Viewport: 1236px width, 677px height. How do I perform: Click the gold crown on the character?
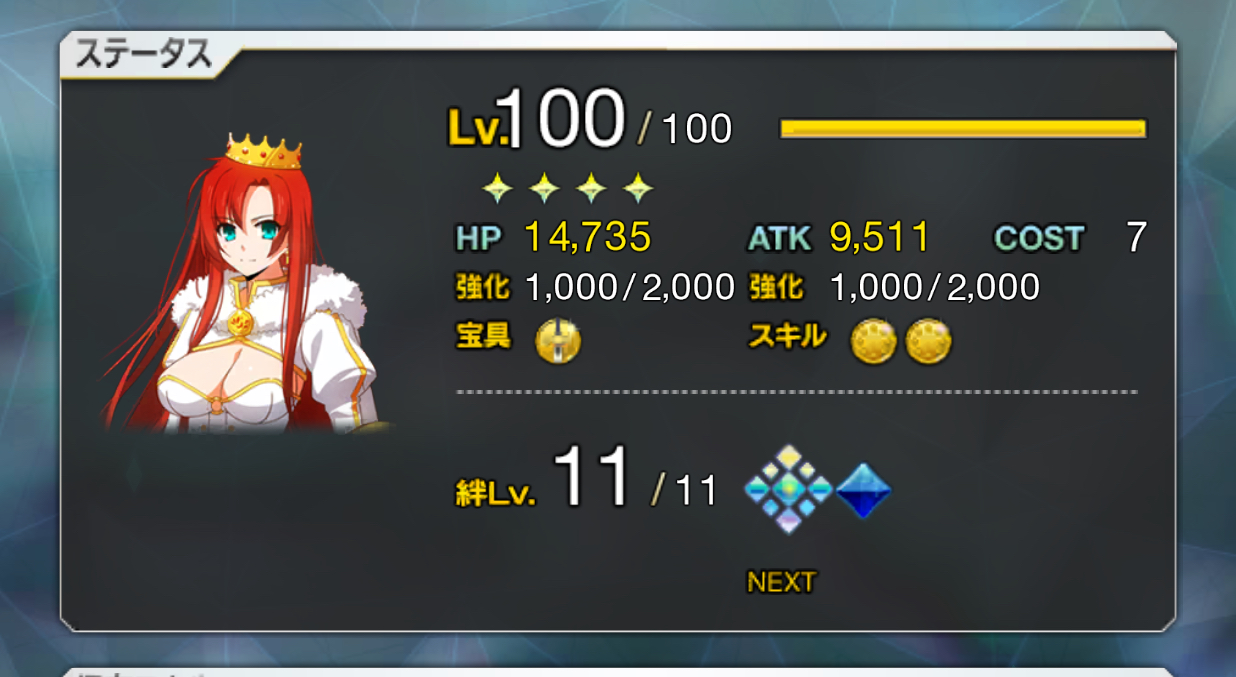pos(264,150)
